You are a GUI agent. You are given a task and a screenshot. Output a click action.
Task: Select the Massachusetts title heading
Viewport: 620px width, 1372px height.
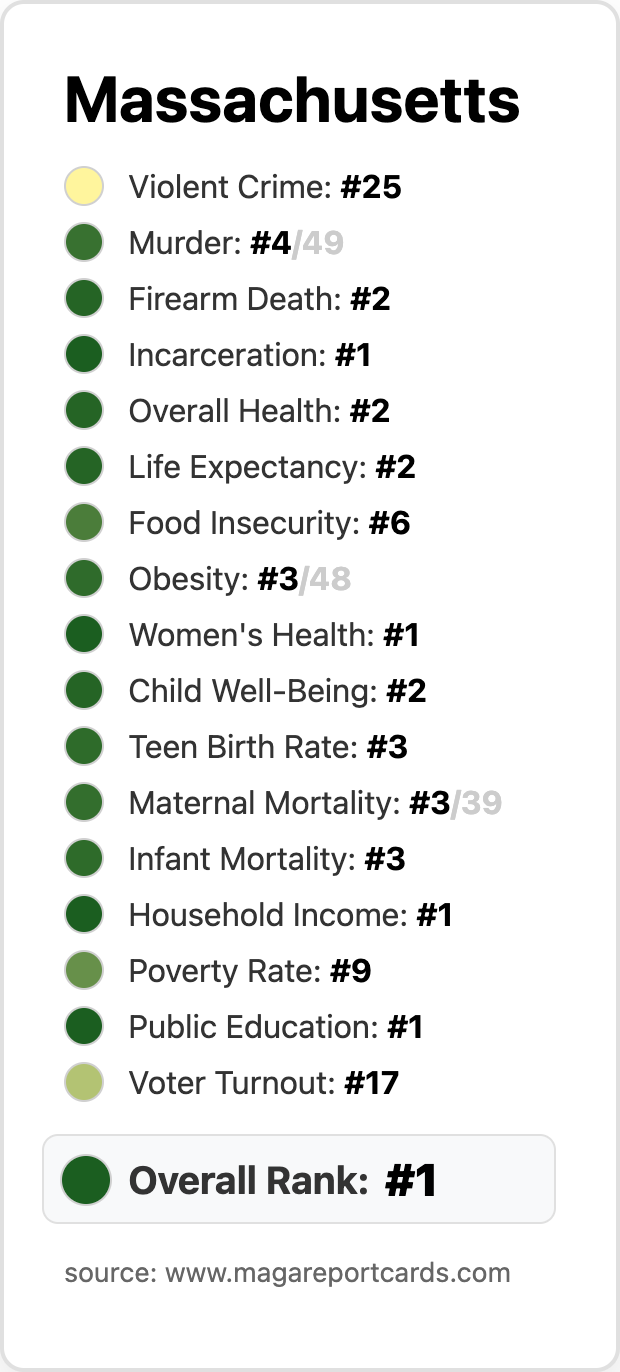click(x=292, y=100)
